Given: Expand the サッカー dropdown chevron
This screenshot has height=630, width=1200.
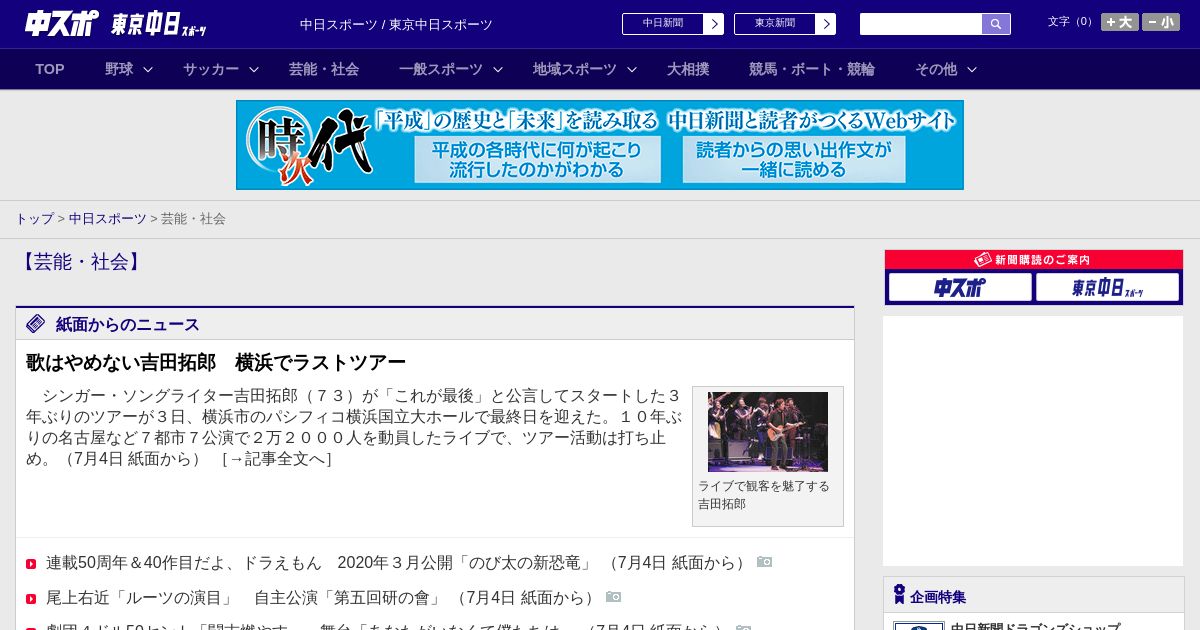Looking at the screenshot, I should 254,69.
